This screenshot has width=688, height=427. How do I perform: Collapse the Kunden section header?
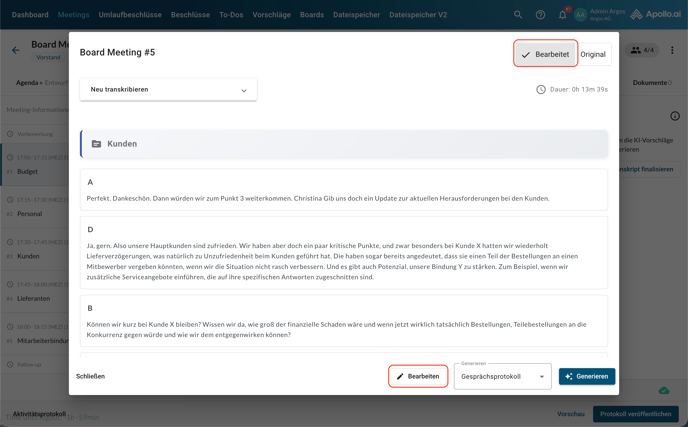tap(343, 144)
